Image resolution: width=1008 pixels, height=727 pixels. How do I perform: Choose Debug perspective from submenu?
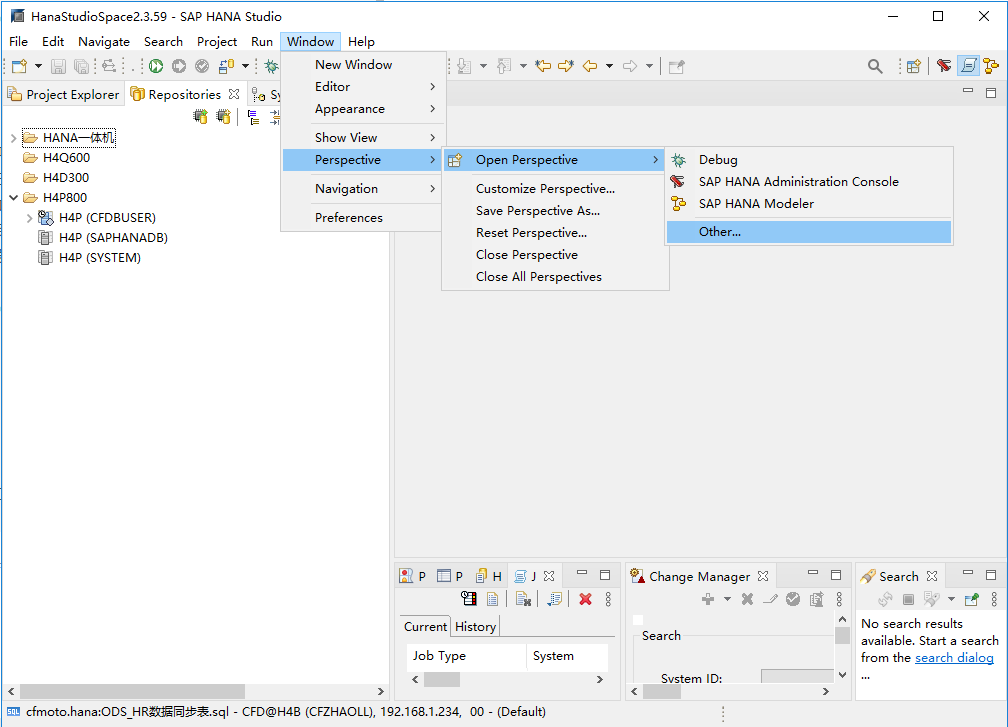point(809,160)
